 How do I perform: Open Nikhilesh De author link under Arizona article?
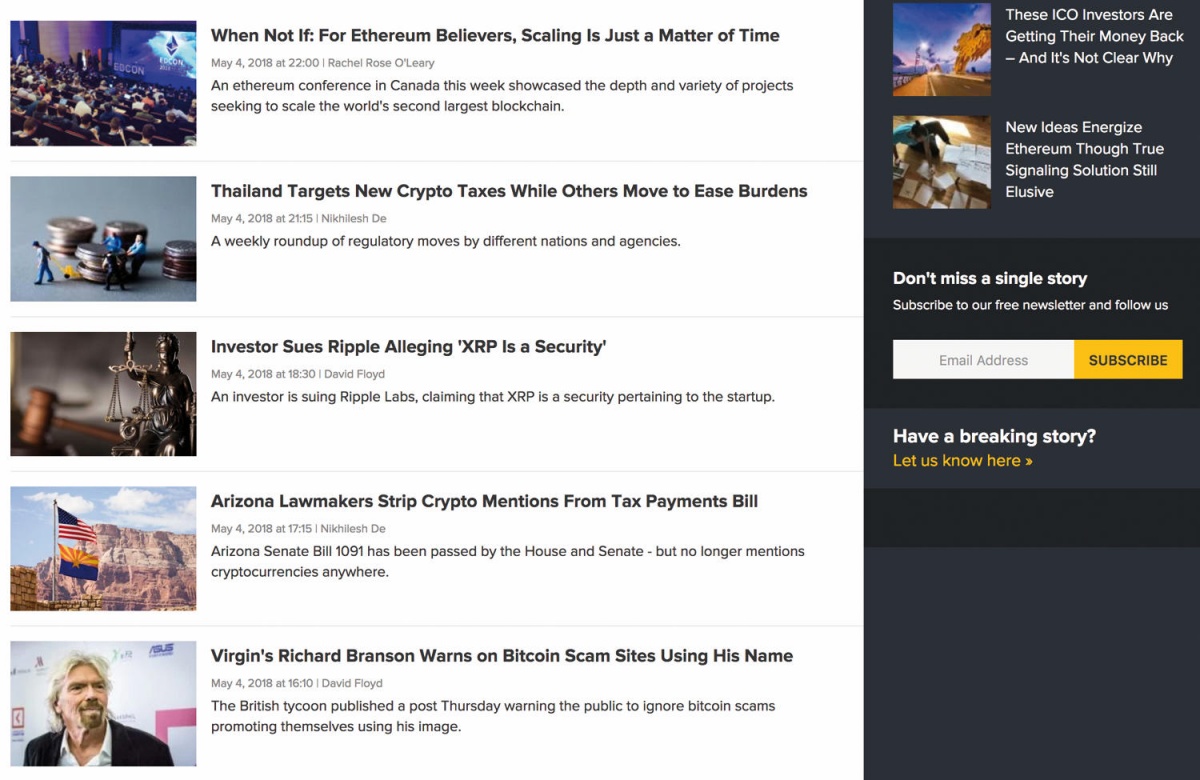354,528
